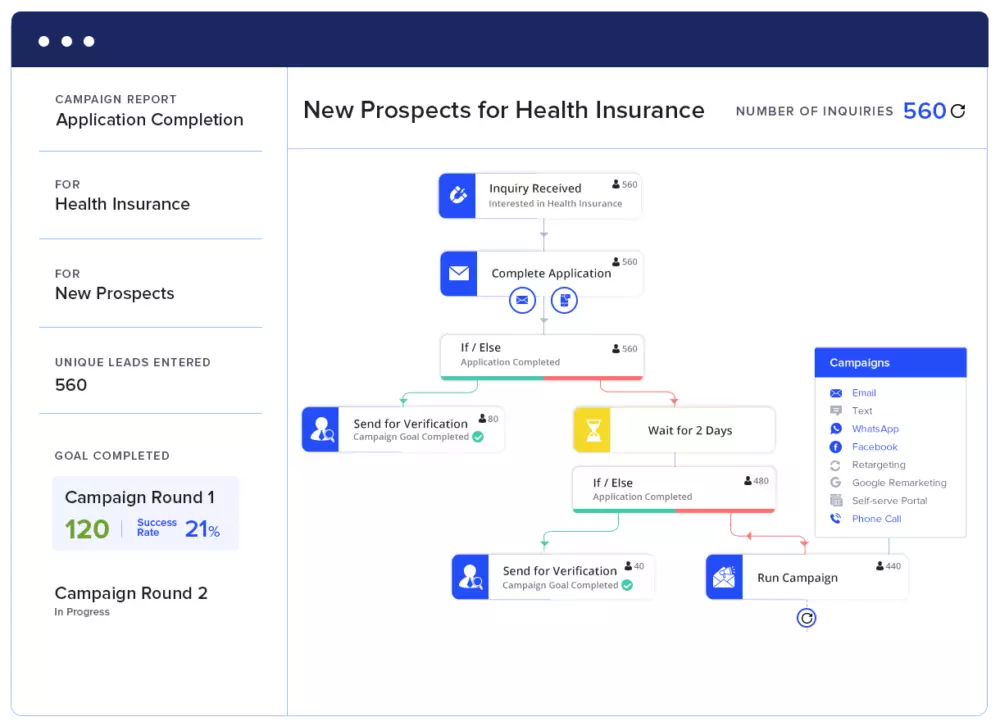
Task: Click the first If / Else node
Action: [542, 354]
